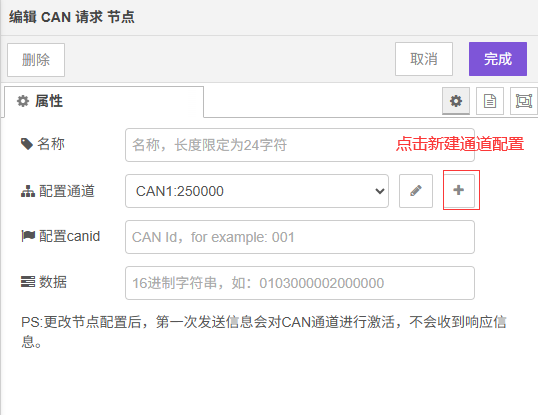Click the 删除 delete button
Image resolution: width=538 pixels, height=415 pixels.
36,60
